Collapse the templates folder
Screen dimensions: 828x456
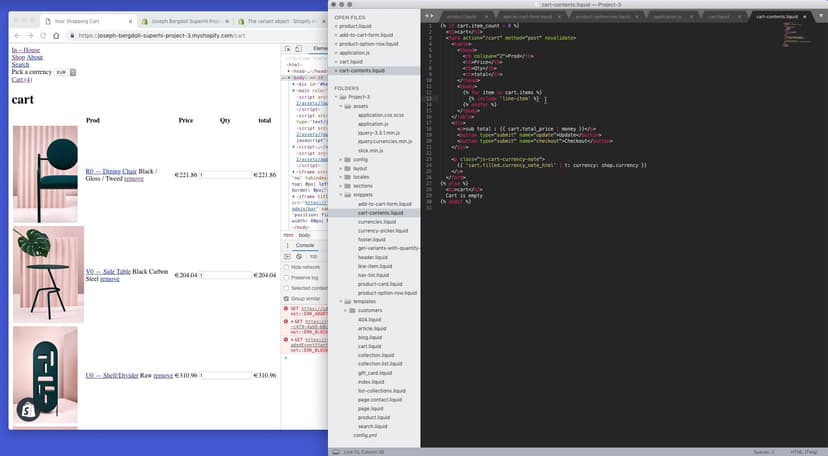(341, 301)
